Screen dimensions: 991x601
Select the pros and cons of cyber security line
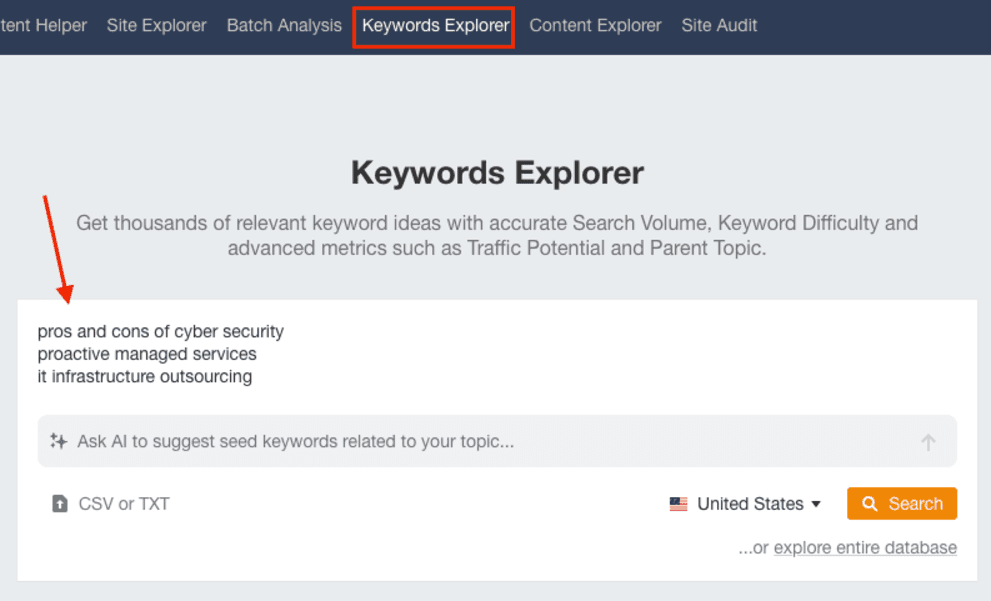(160, 331)
